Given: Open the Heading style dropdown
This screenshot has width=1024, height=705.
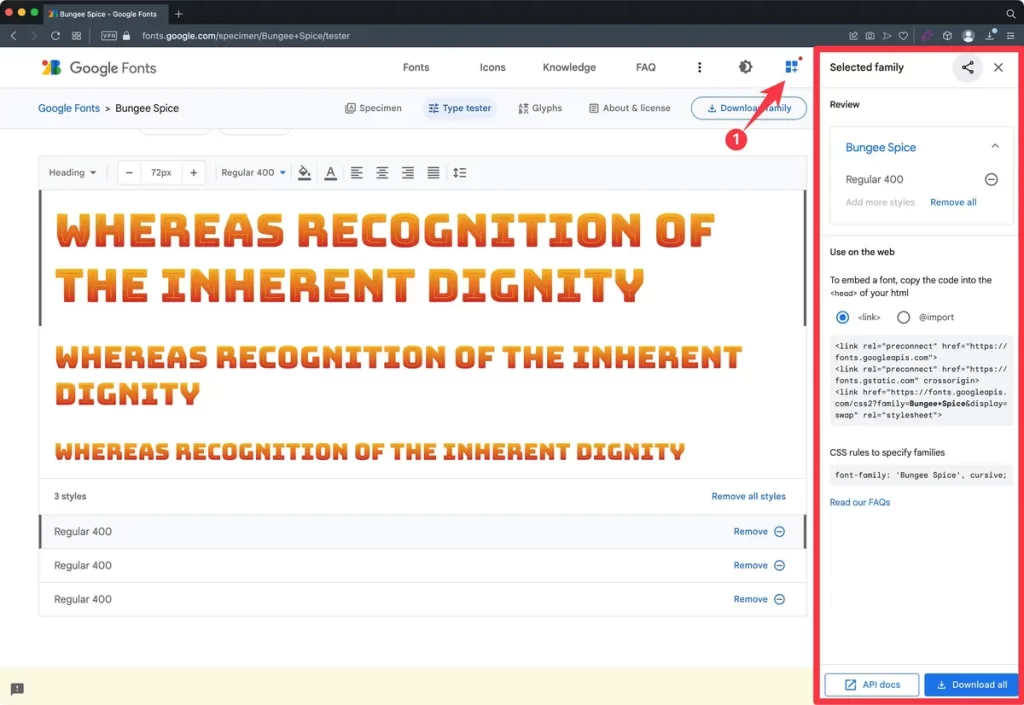Looking at the screenshot, I should (73, 173).
